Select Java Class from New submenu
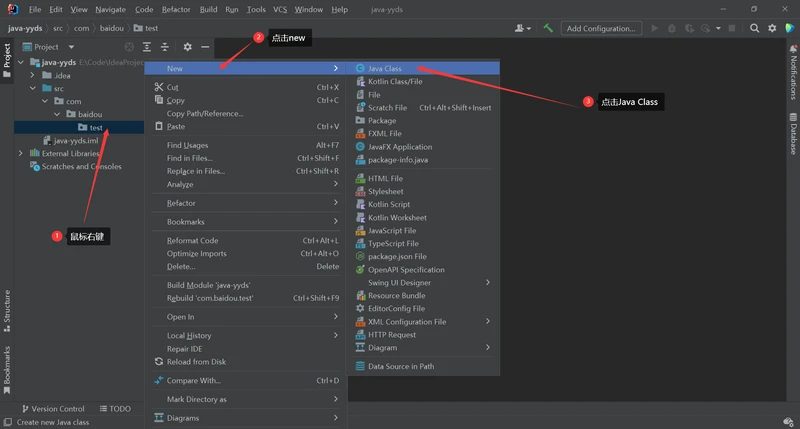Screen dimensions: 800x429 [385, 68]
